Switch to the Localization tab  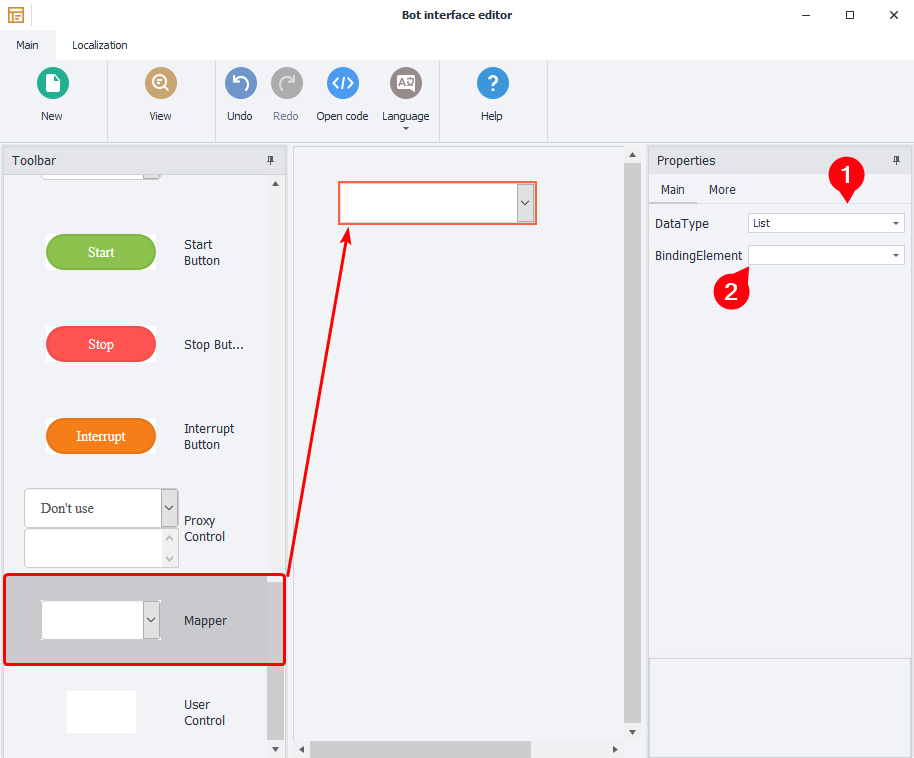[99, 45]
